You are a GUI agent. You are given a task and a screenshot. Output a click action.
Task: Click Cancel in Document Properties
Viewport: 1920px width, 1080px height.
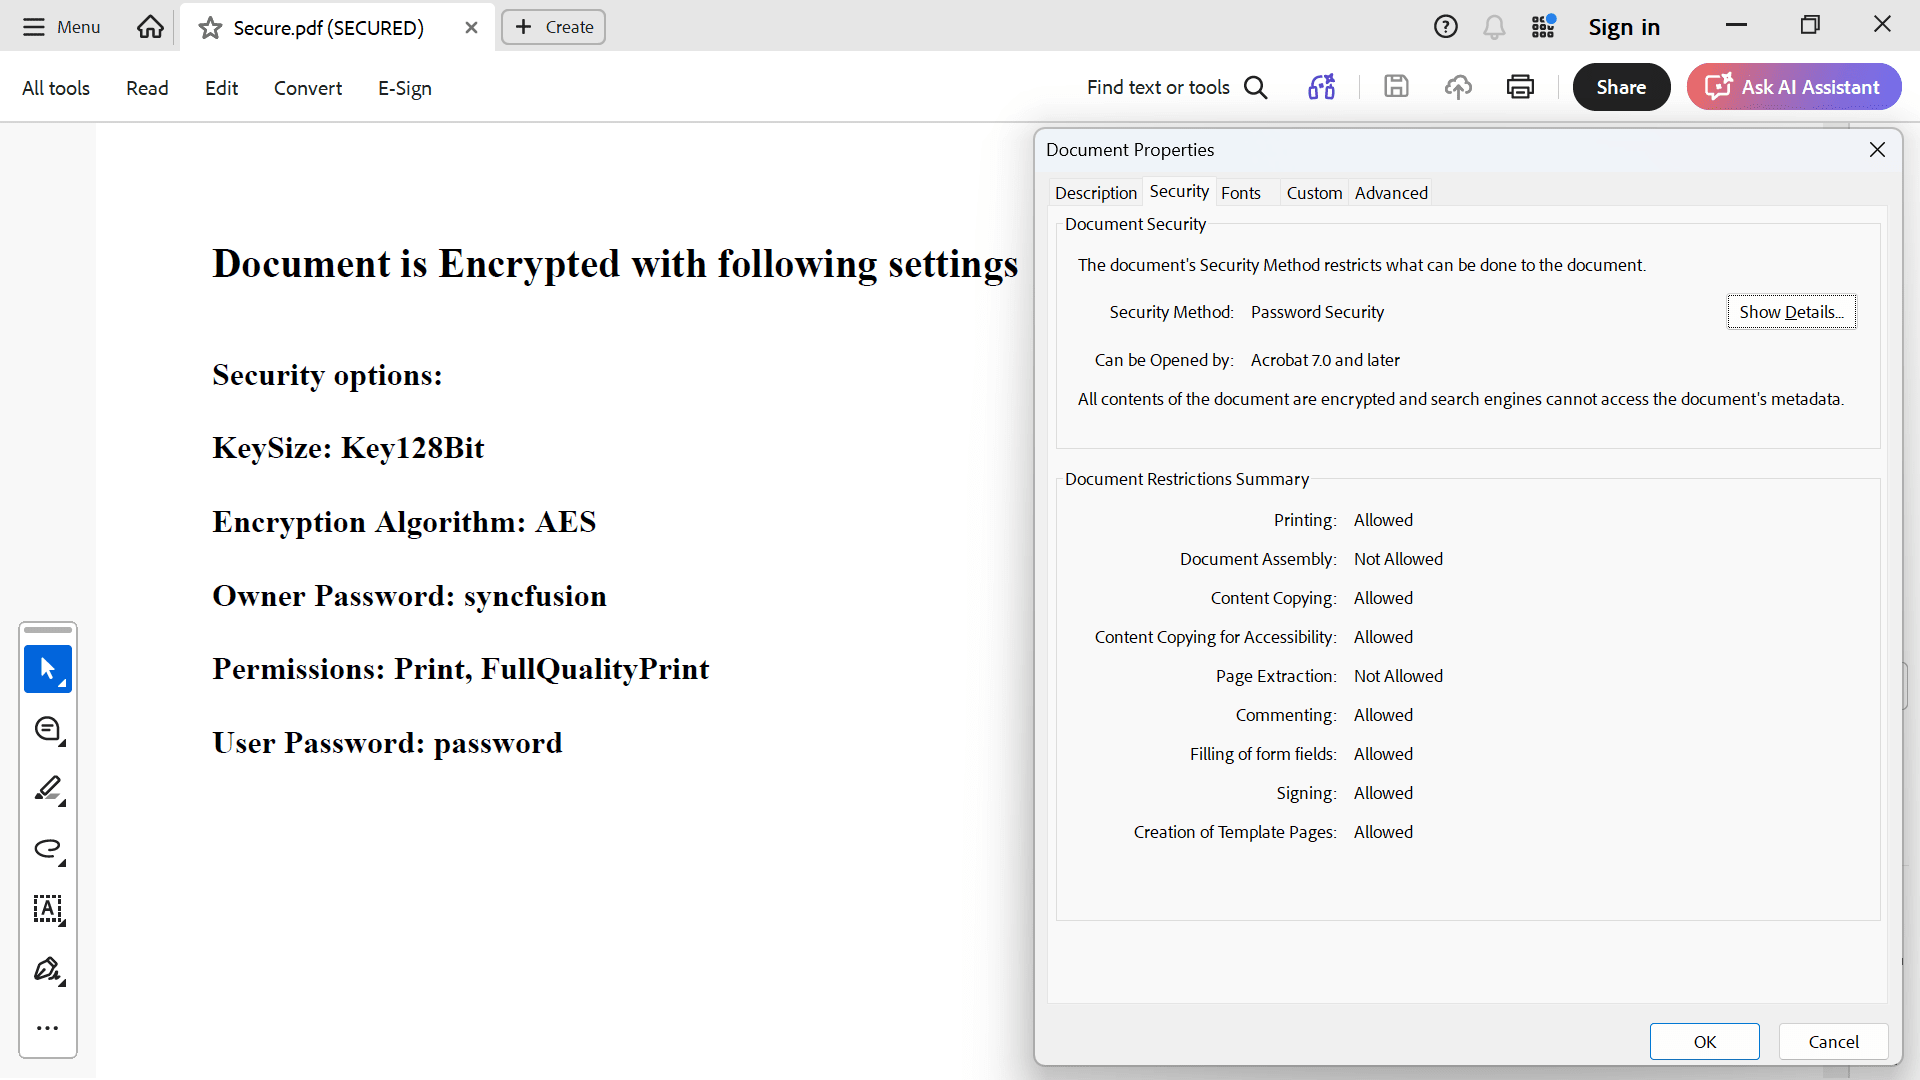pos(1833,1042)
